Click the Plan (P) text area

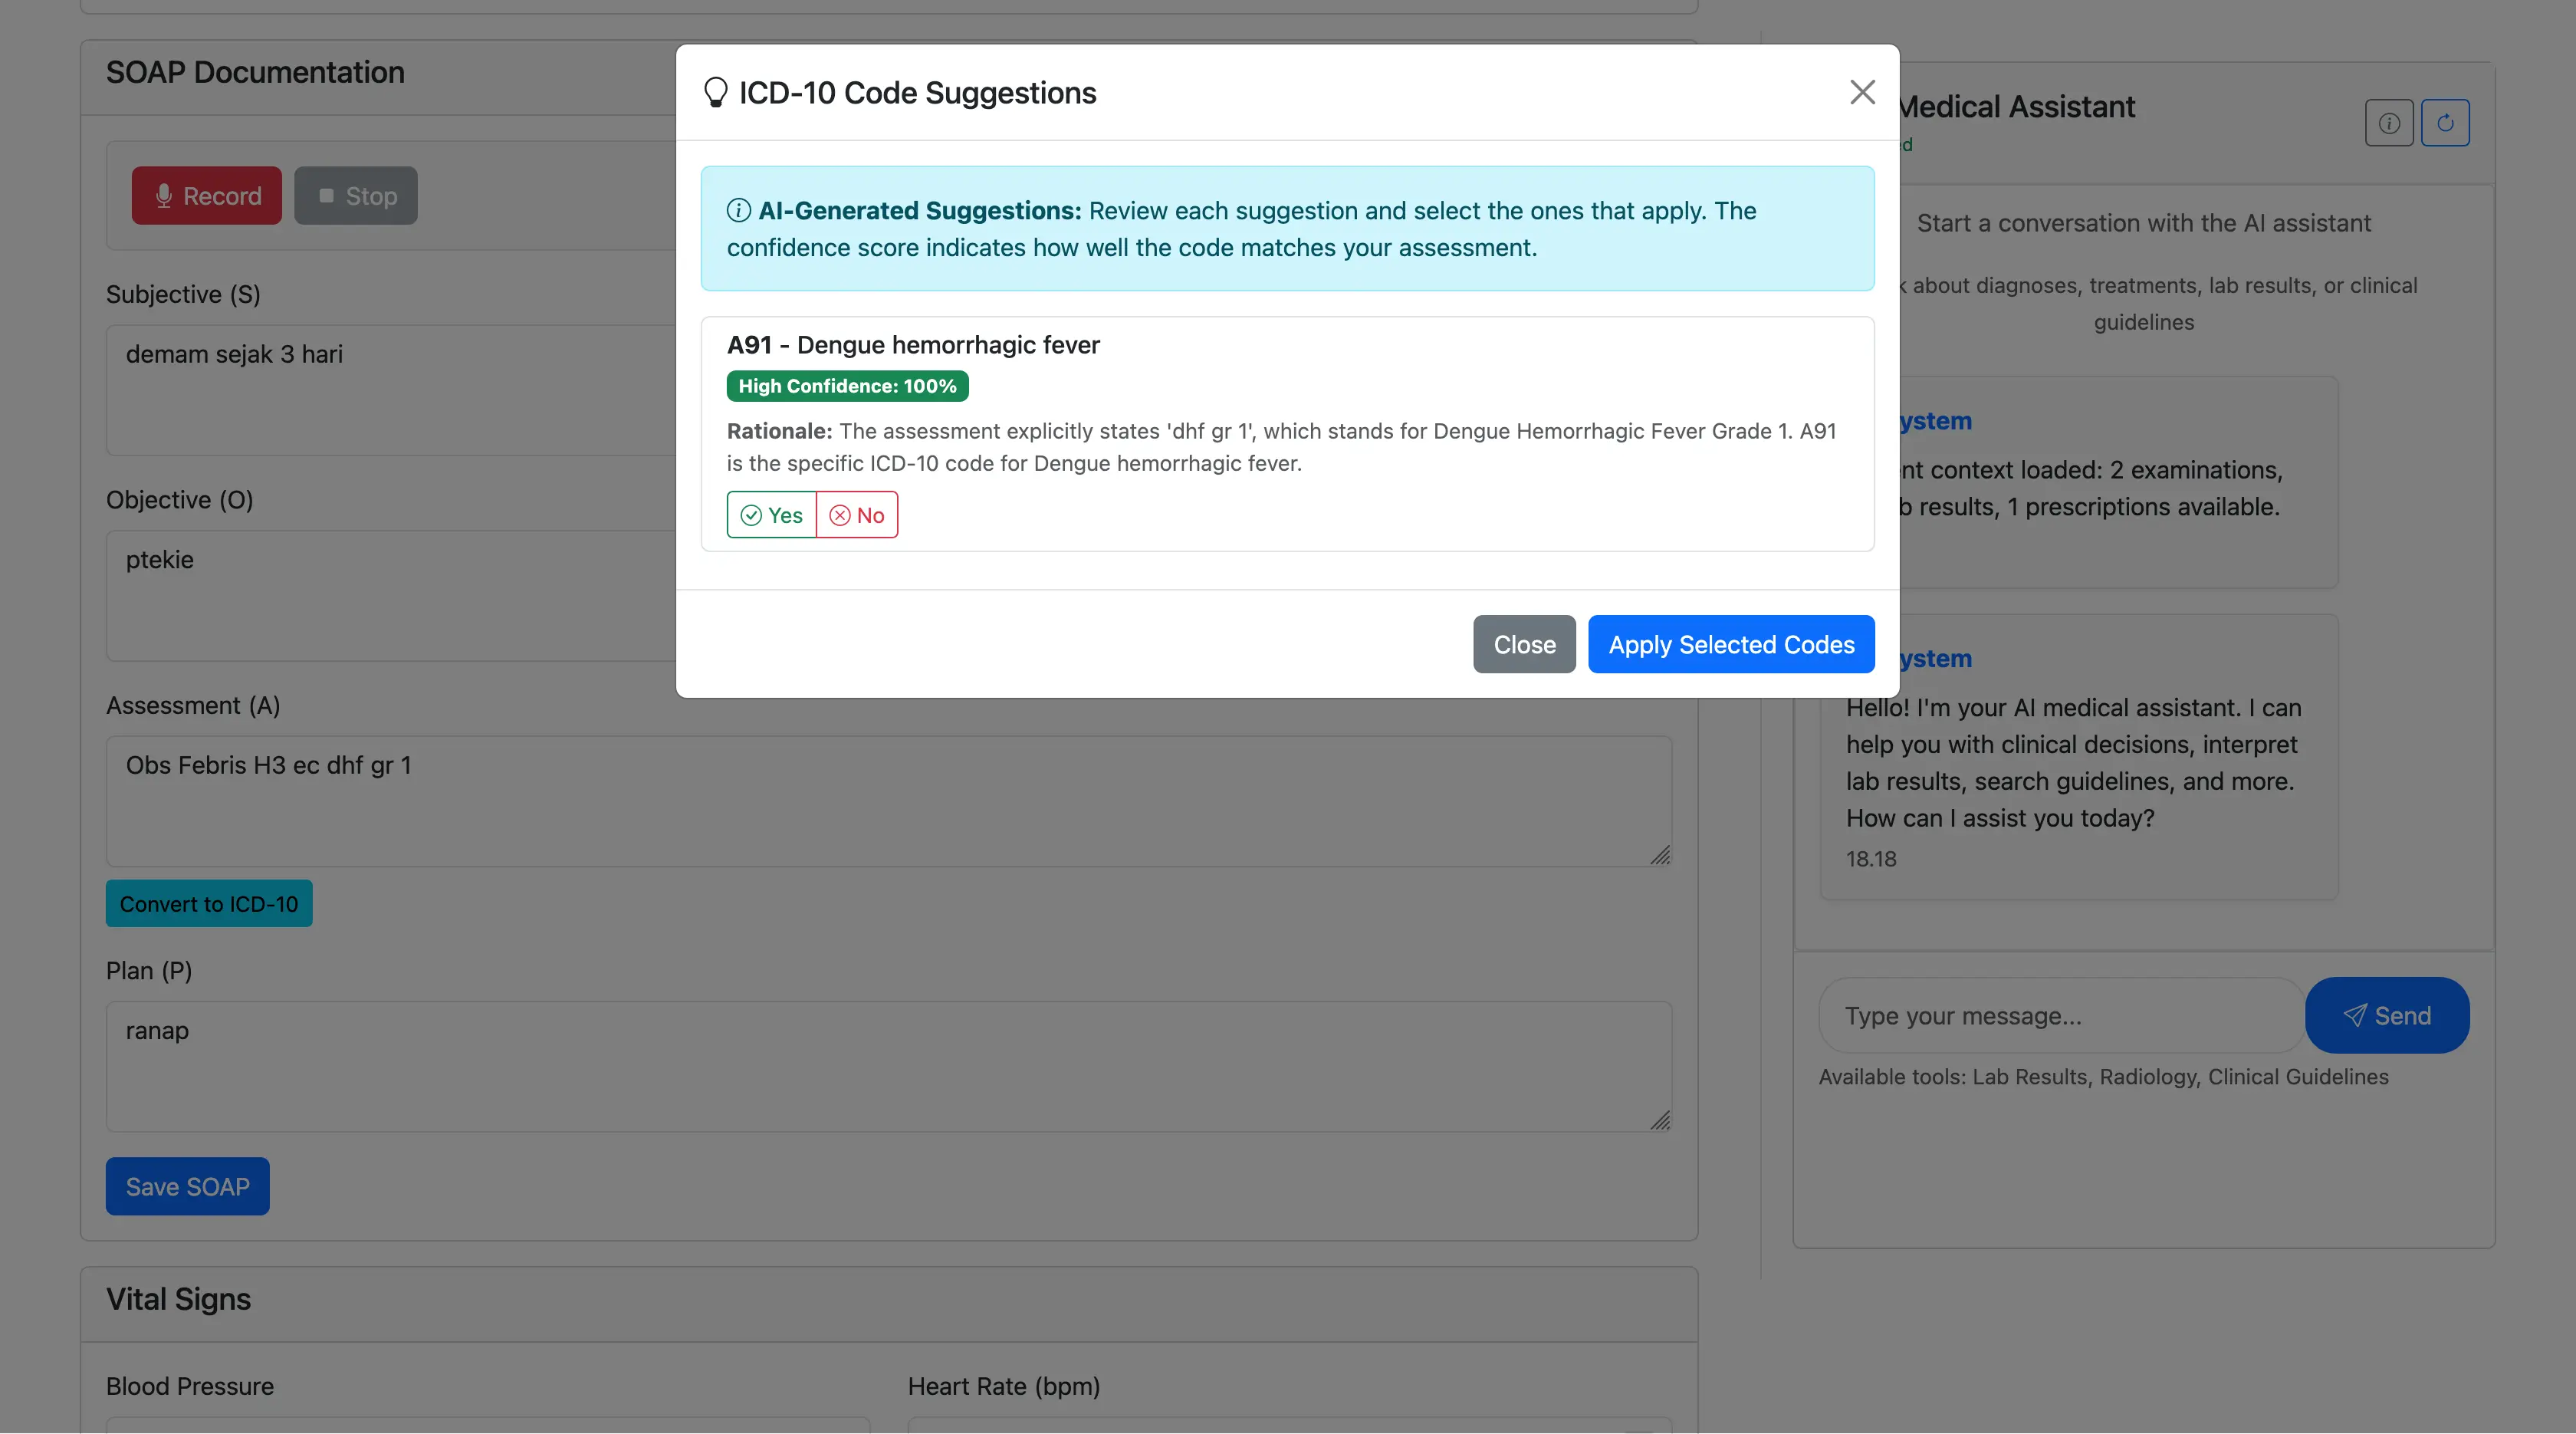[x=888, y=1066]
